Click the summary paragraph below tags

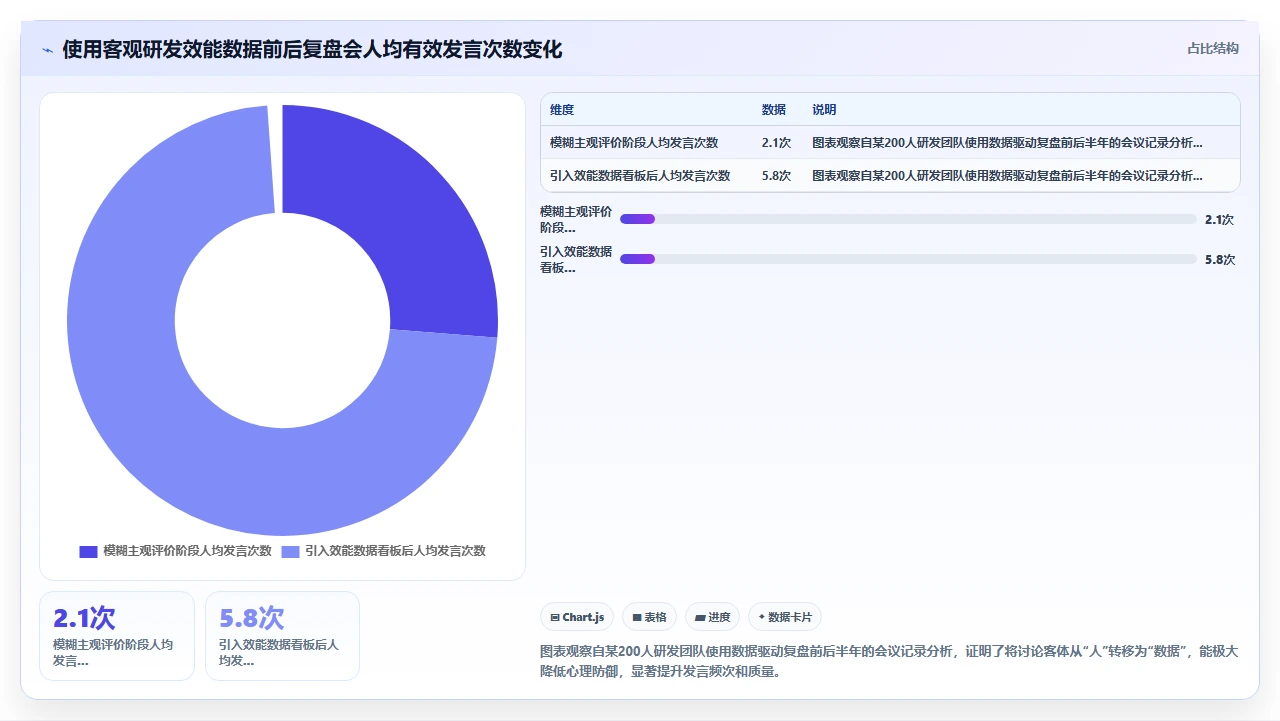[x=888, y=661]
